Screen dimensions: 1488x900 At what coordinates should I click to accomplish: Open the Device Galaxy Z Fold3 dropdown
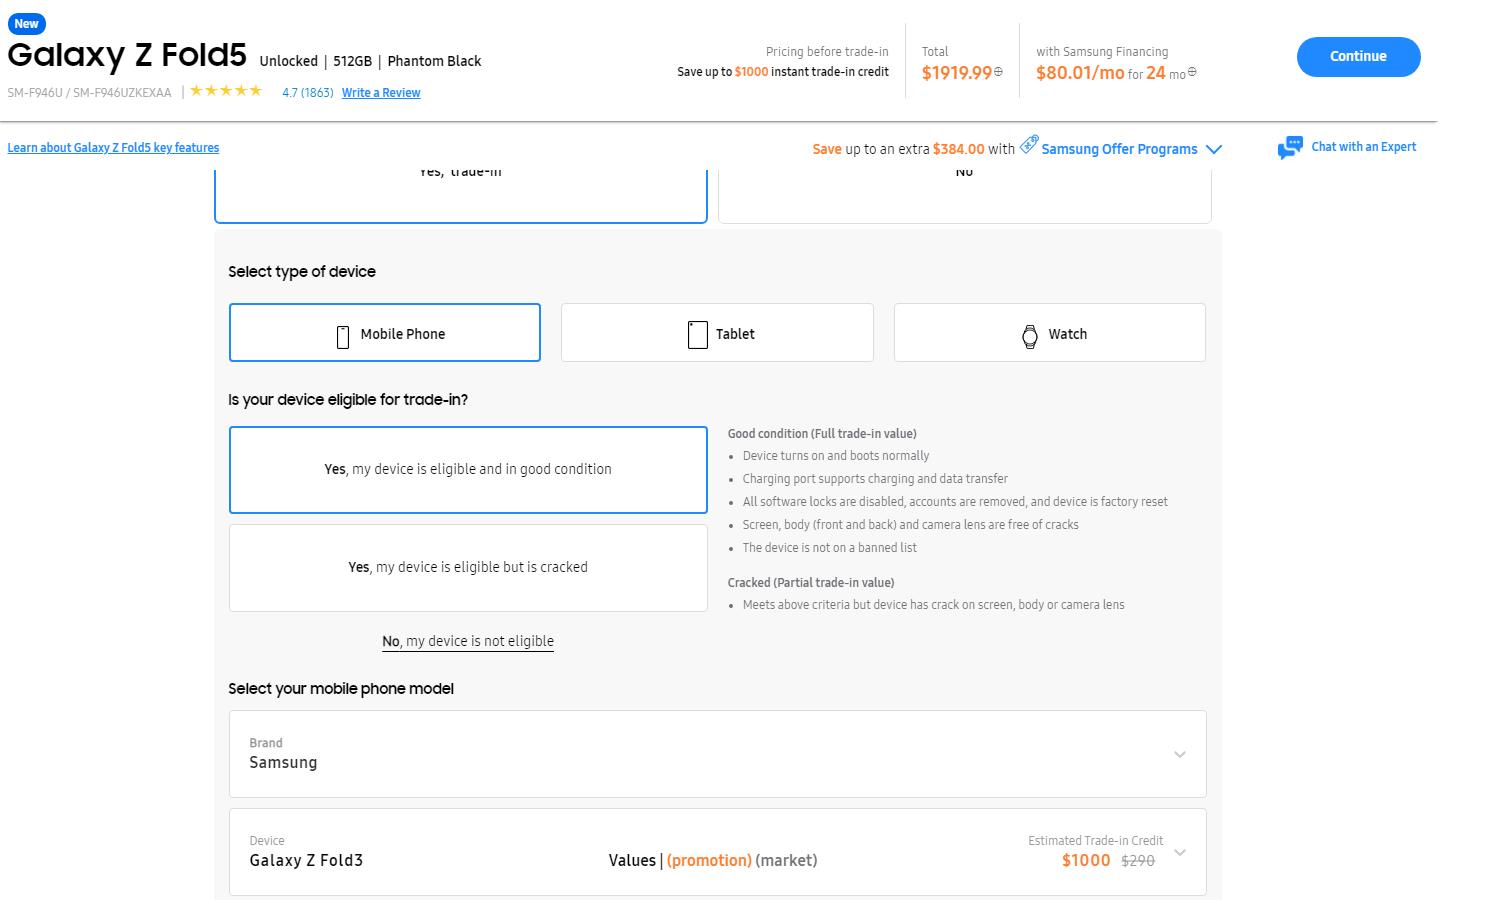pos(717,852)
